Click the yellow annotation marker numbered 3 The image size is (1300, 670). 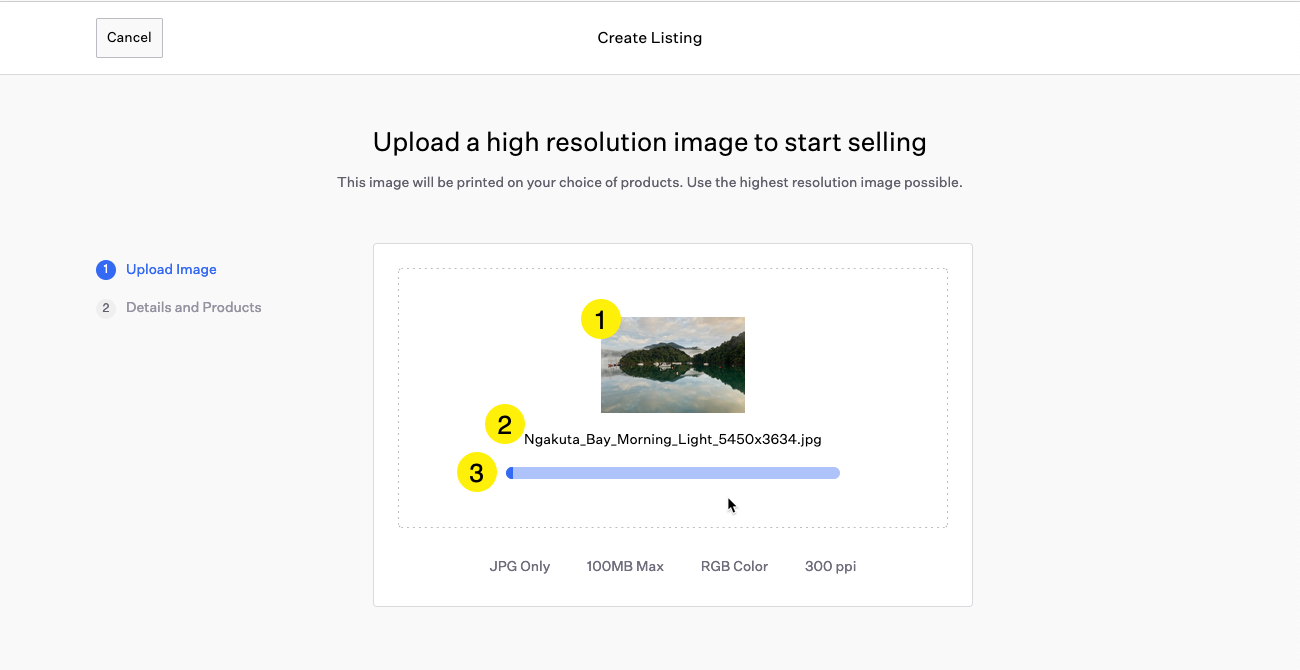click(x=477, y=473)
